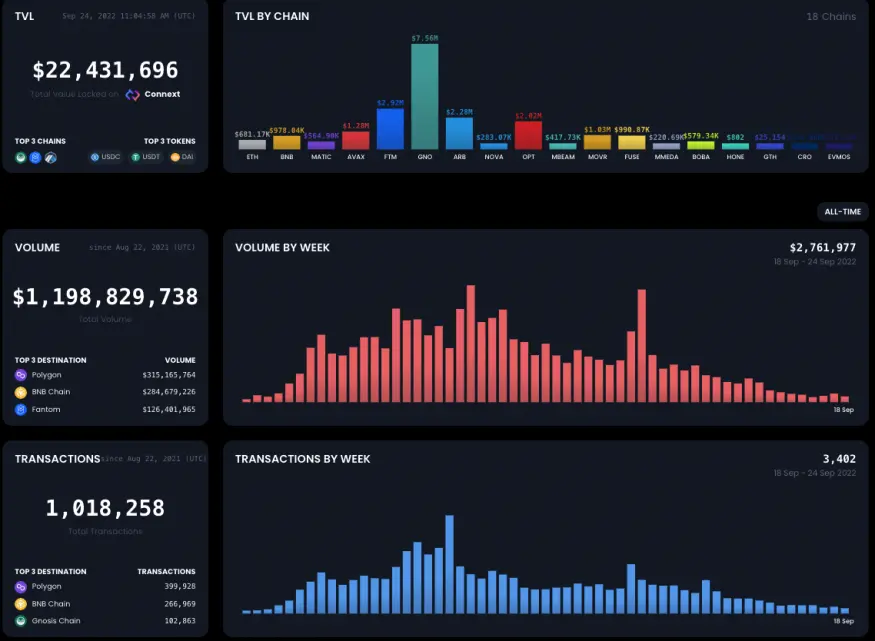Click the Fantom icon in the Volume card
Viewport: 875px width, 641px height.
(21, 409)
